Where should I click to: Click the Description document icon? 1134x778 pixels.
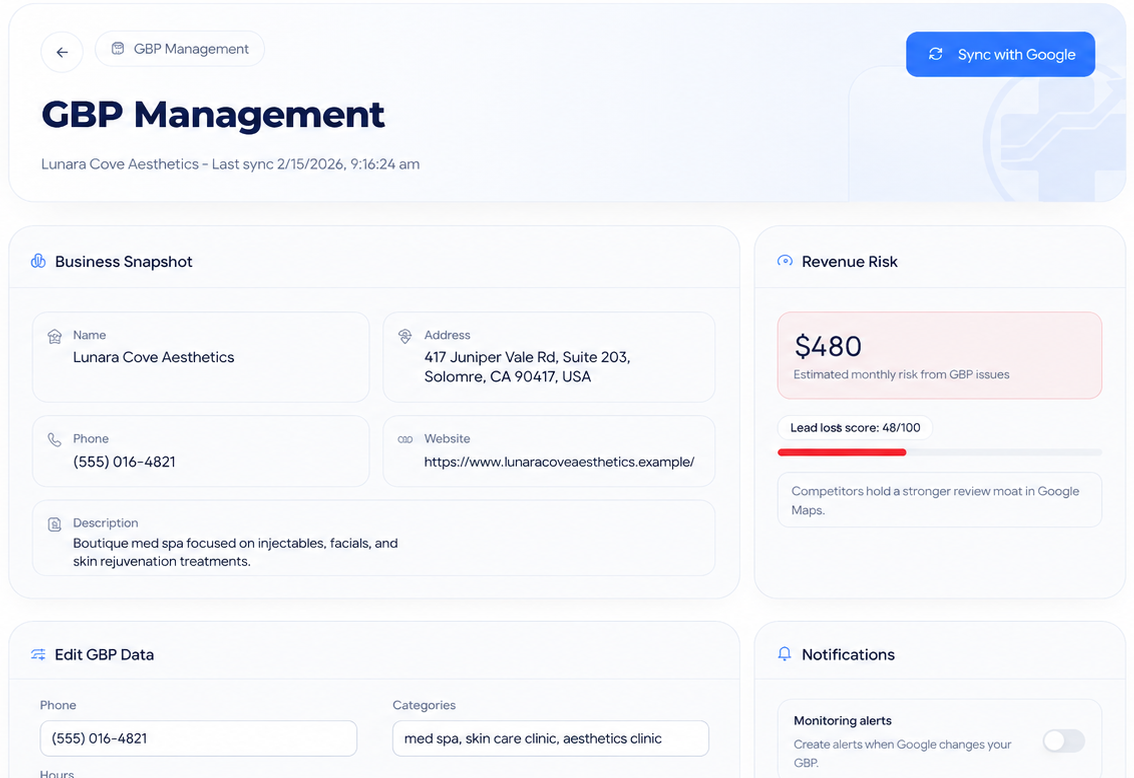[54, 524]
